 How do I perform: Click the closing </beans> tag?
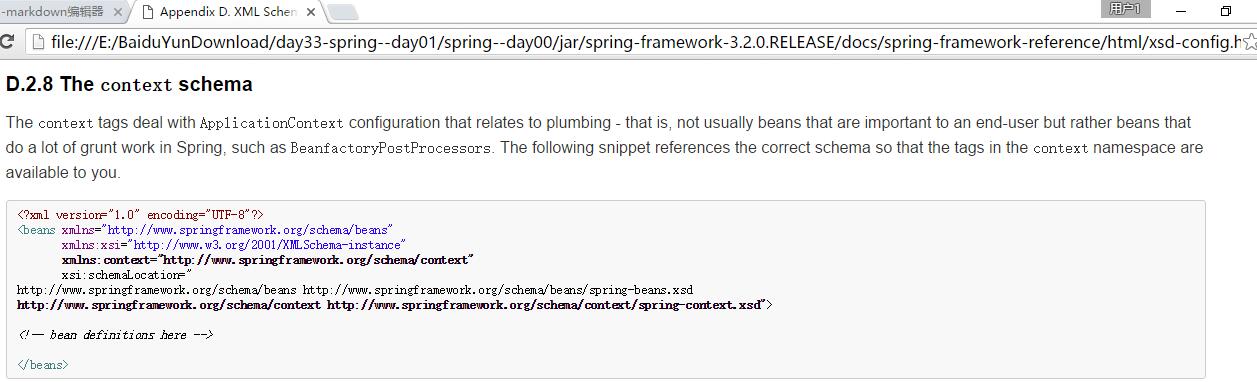point(43,365)
